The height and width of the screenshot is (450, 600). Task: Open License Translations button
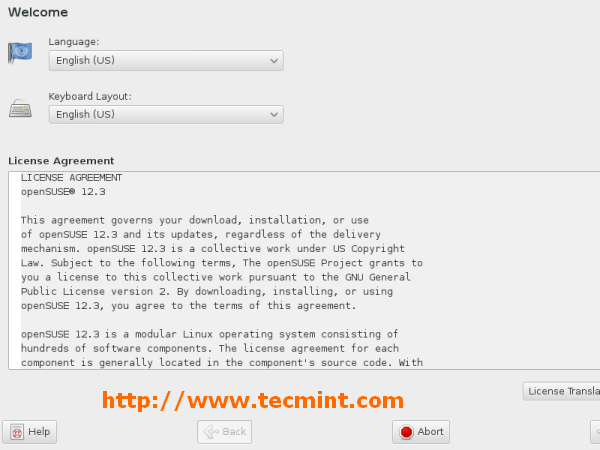tap(561, 391)
